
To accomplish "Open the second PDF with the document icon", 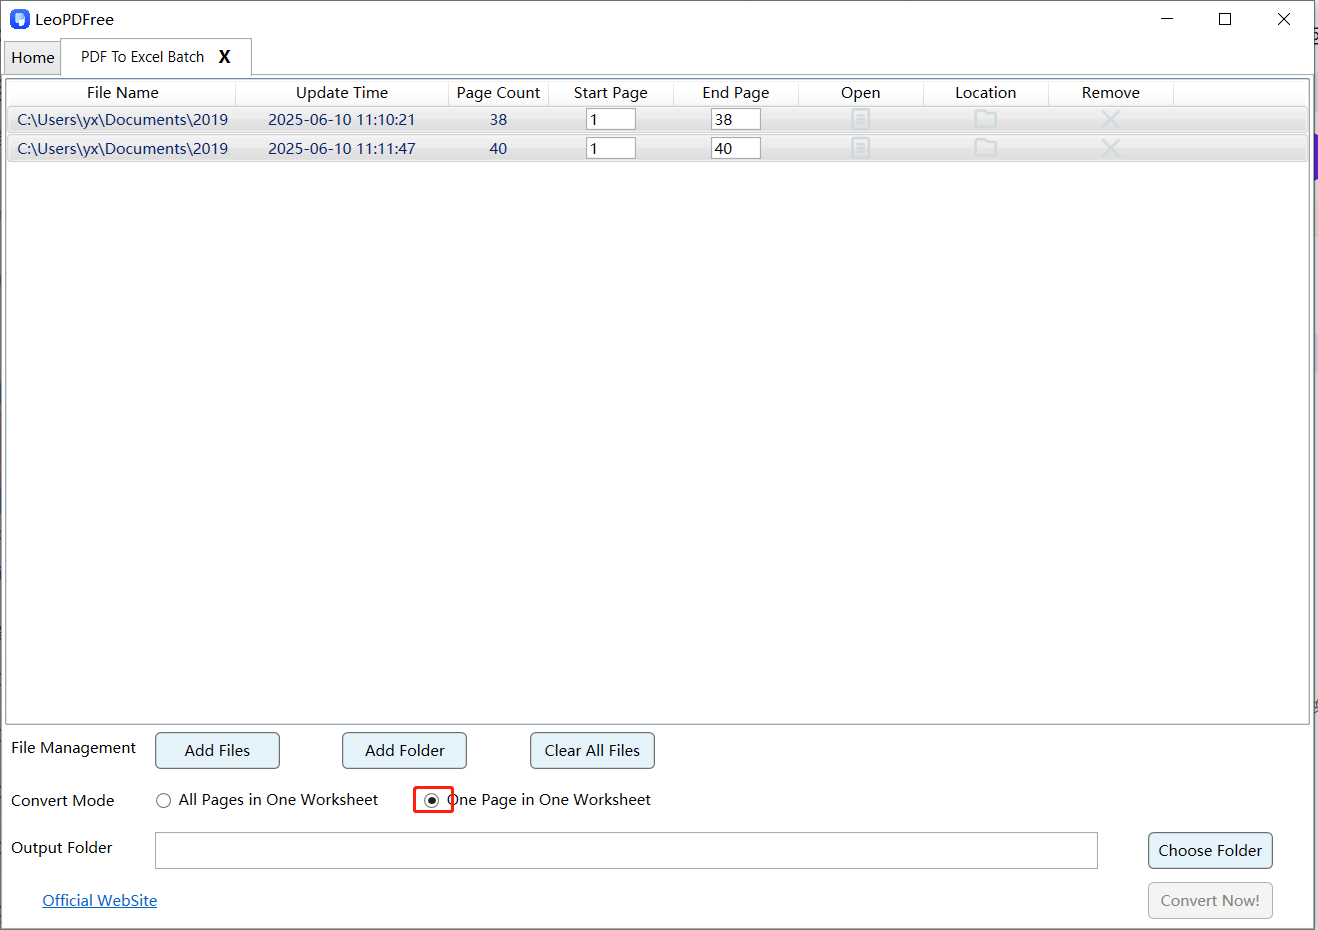I will pyautogui.click(x=861, y=147).
